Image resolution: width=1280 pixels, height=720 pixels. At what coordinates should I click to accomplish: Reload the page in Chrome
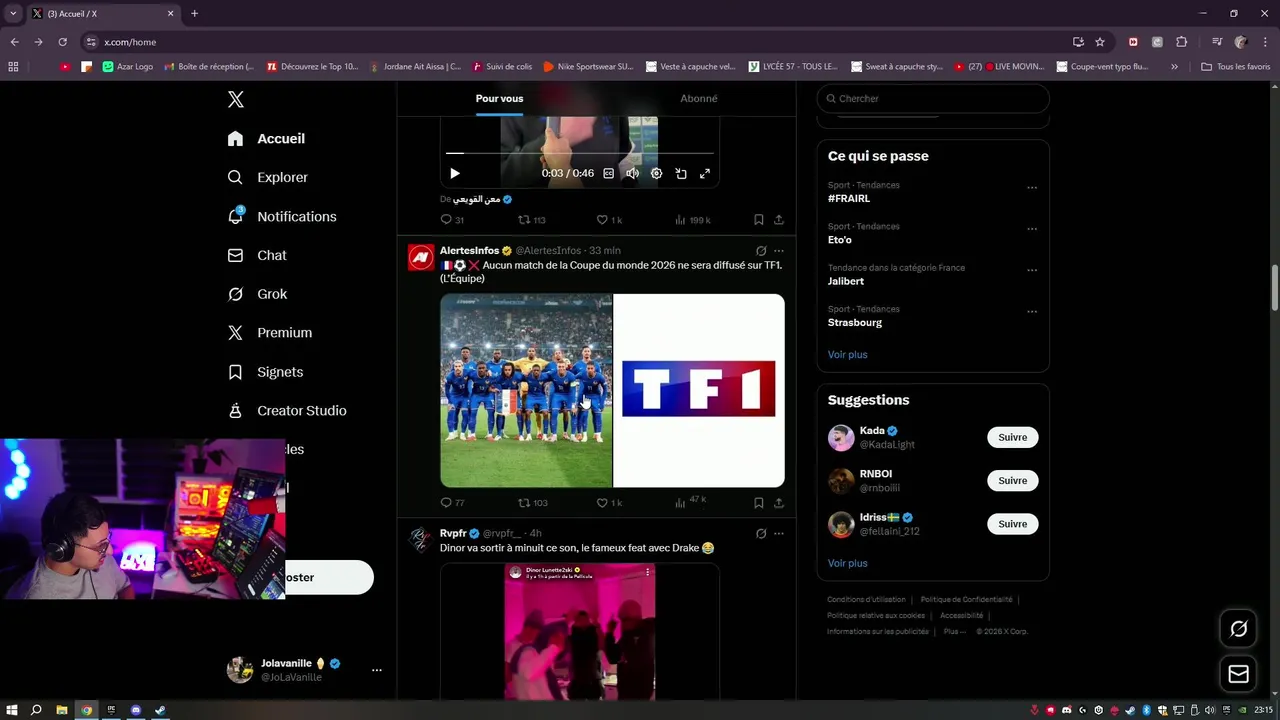pos(62,42)
